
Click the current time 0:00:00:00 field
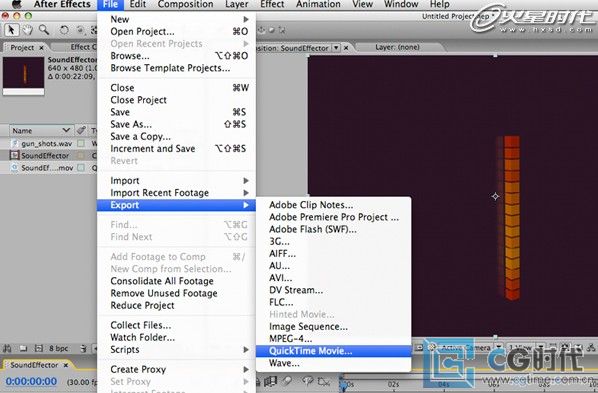pyautogui.click(x=31, y=381)
